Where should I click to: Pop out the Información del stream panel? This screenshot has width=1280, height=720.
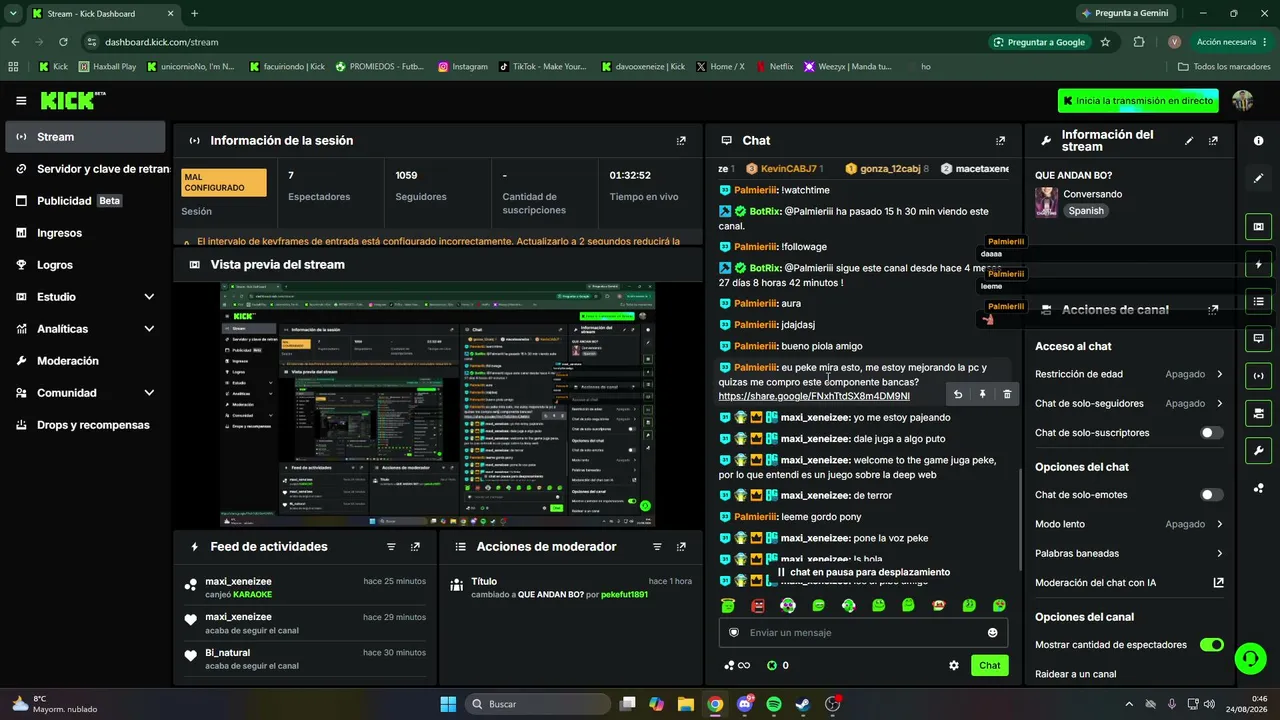tap(1213, 141)
